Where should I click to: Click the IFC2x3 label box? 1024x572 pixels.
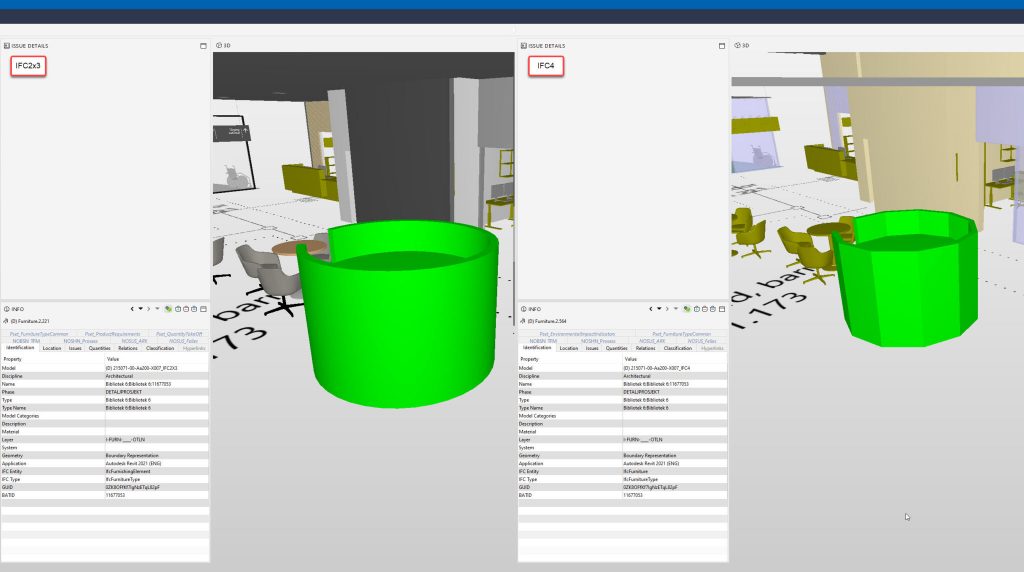tap(29, 66)
